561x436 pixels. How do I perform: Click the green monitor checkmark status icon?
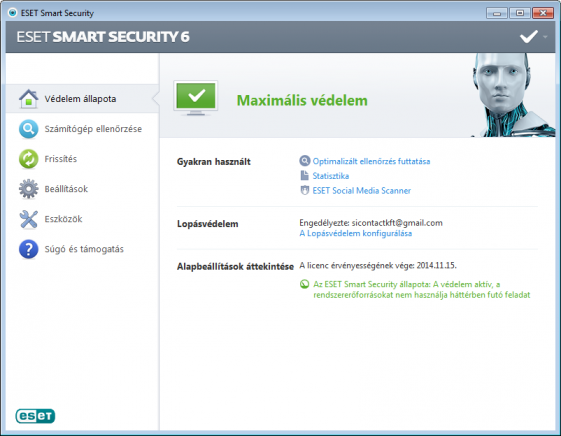[x=196, y=98]
